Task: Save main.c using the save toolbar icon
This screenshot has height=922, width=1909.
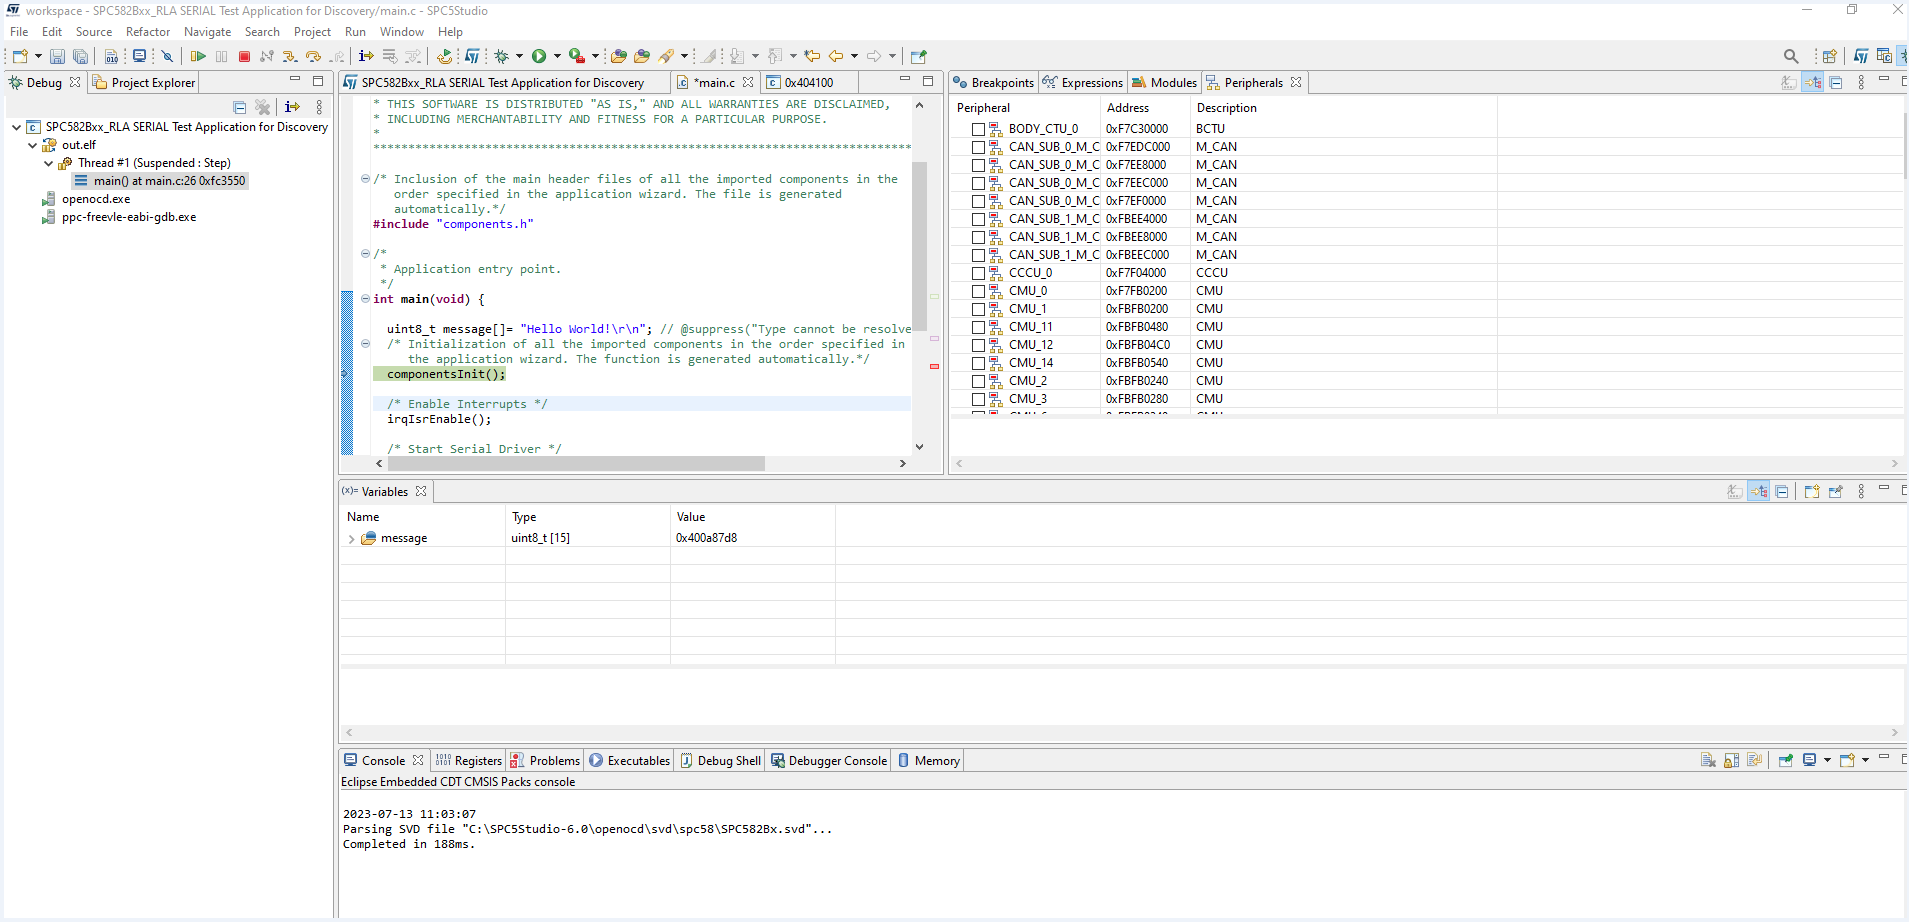Action: [x=57, y=56]
